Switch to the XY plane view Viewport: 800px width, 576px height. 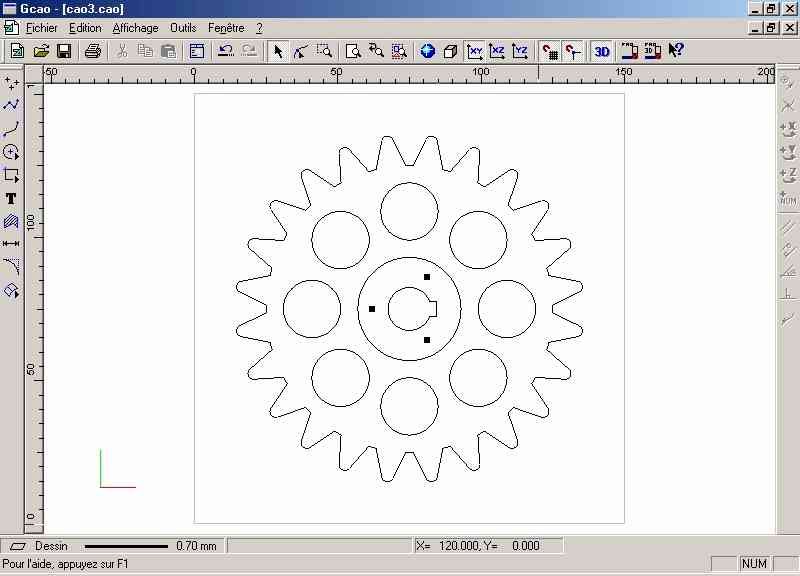point(474,51)
